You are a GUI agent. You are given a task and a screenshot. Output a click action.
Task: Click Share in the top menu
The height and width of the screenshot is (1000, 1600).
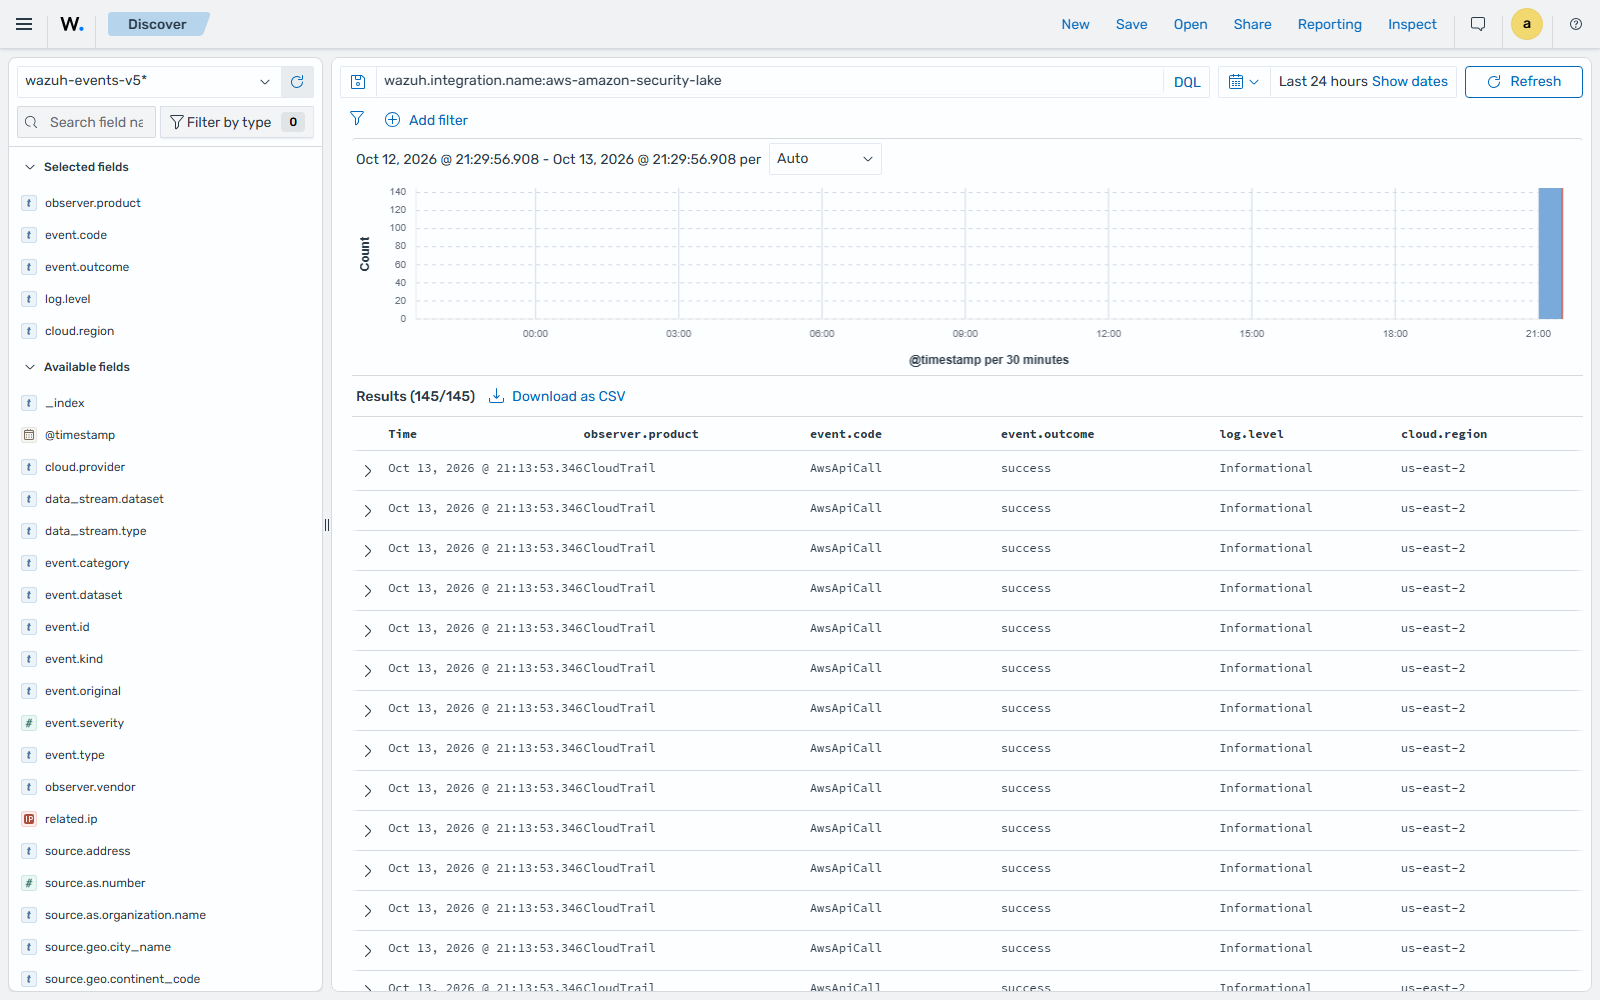1252,24
